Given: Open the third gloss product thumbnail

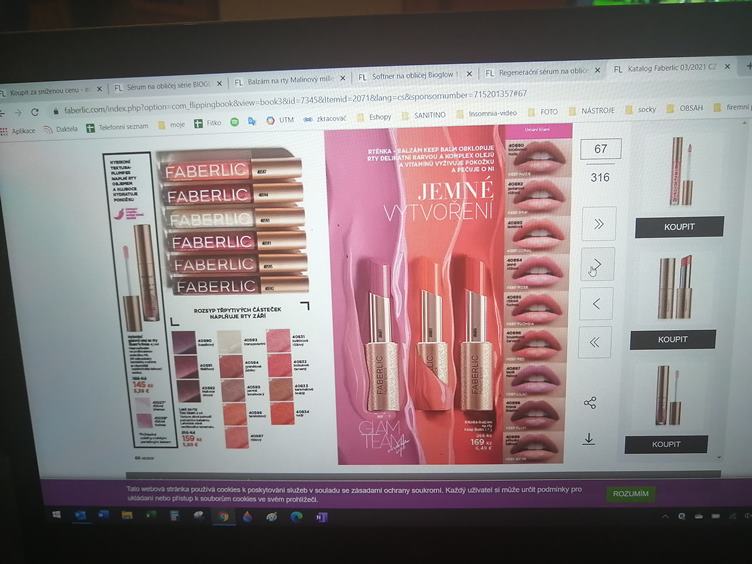Looking at the screenshot, I should (668, 395).
